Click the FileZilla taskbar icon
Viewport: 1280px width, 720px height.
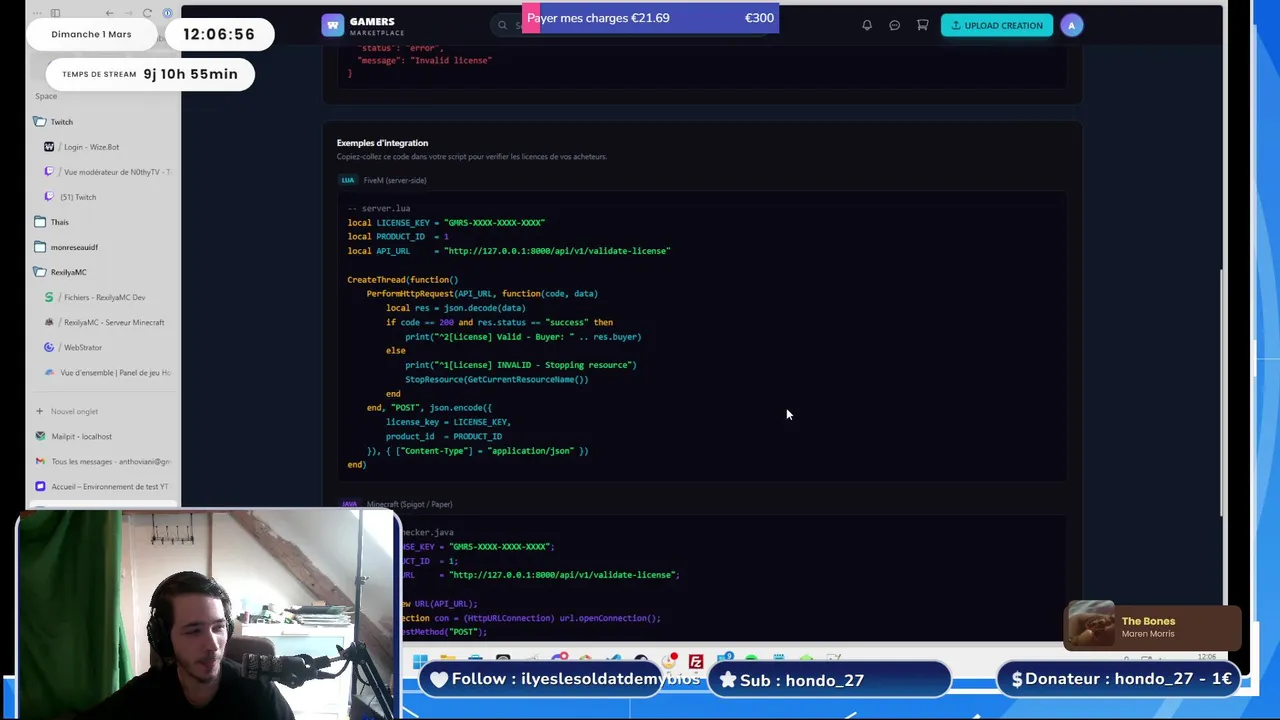[x=696, y=661]
